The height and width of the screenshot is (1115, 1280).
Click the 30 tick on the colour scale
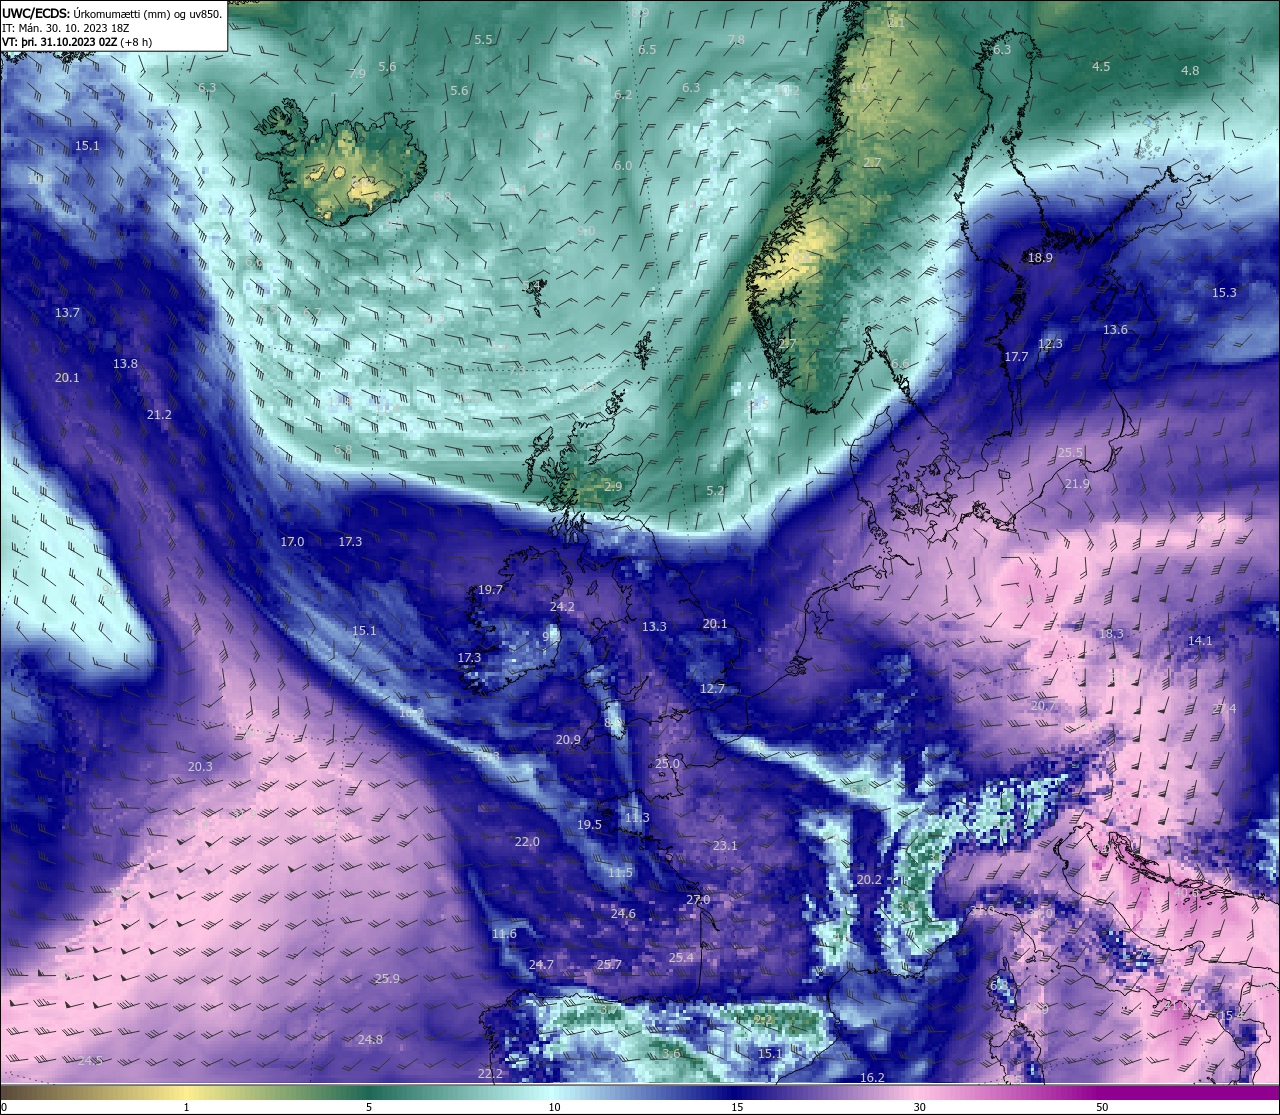coord(919,1107)
